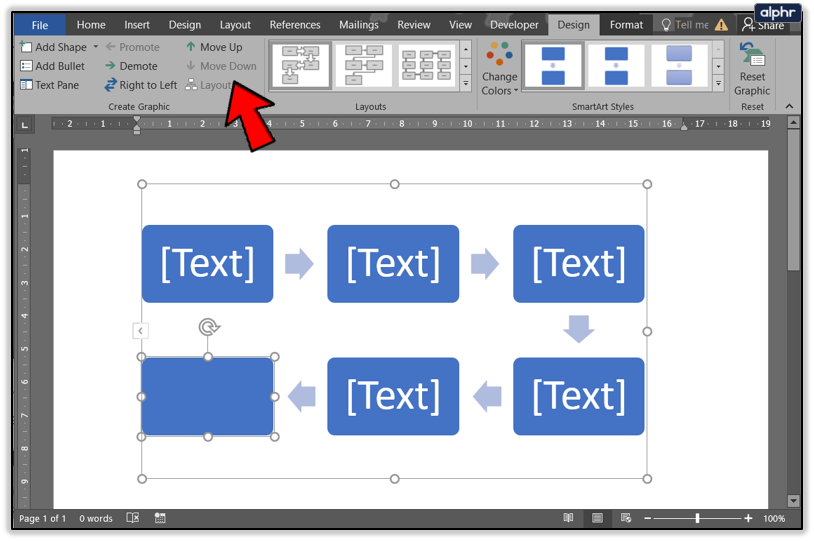The width and height of the screenshot is (814, 541).
Task: Select the third layout thumbnail
Action: (x=426, y=65)
